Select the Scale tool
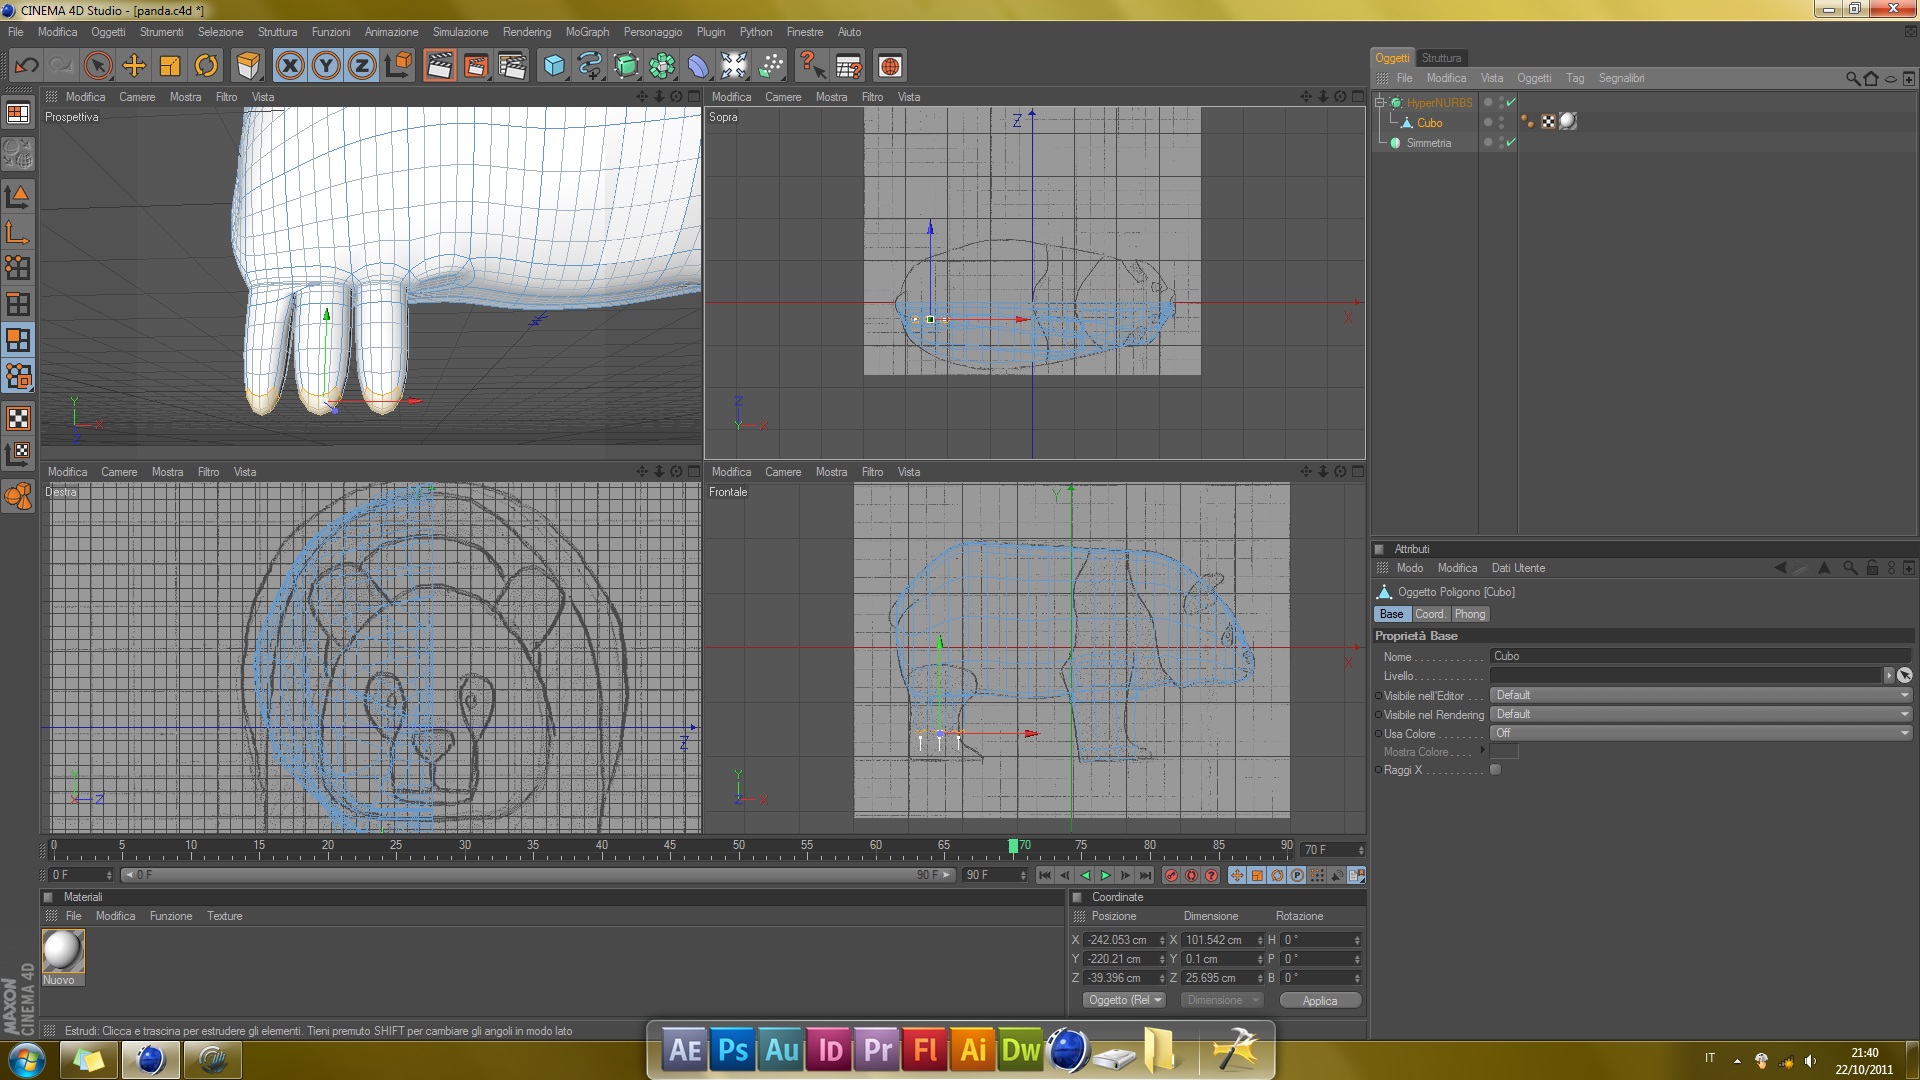This screenshot has height=1080, width=1920. pos(170,66)
